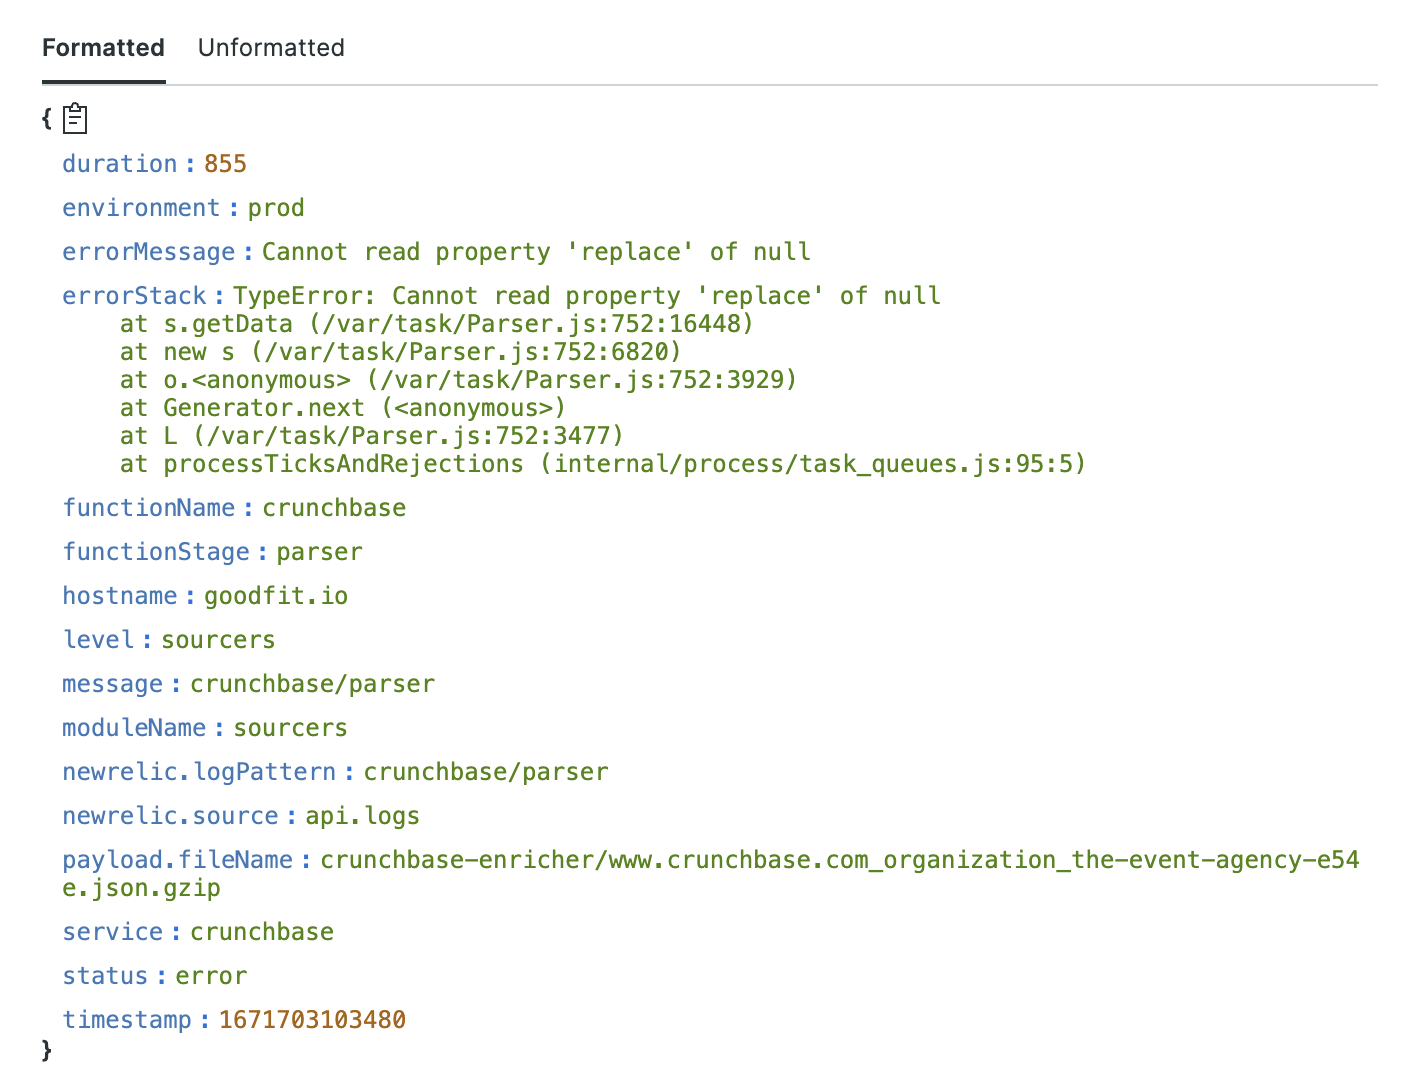Click the environment key label

[141, 208]
